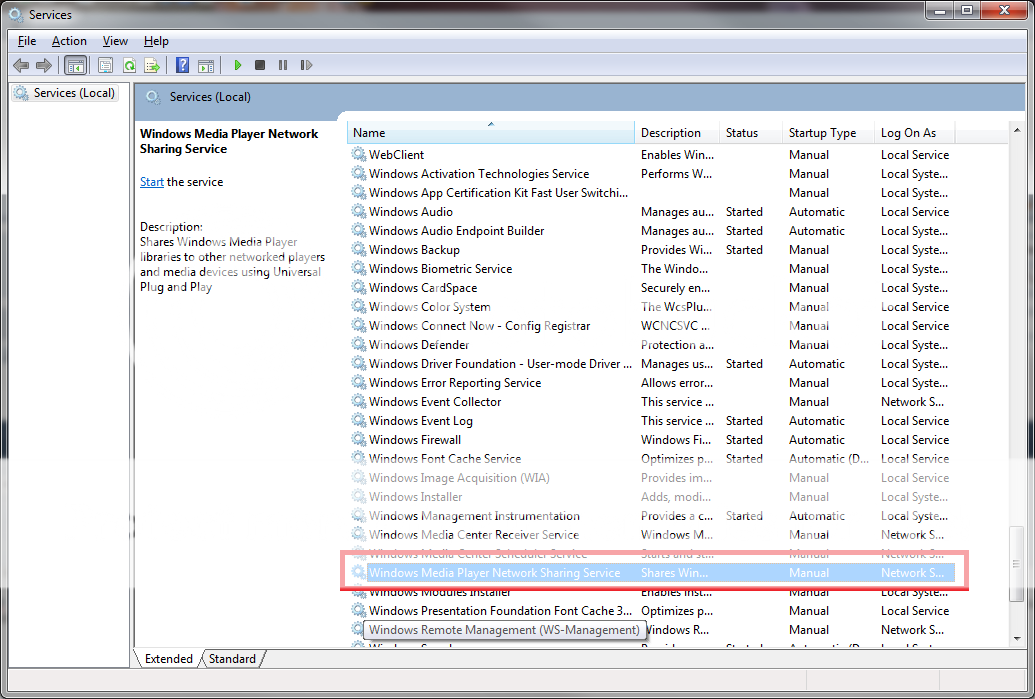Click the gear icon beside Windows Font Cache Service
1035x699 pixels.
tap(358, 459)
